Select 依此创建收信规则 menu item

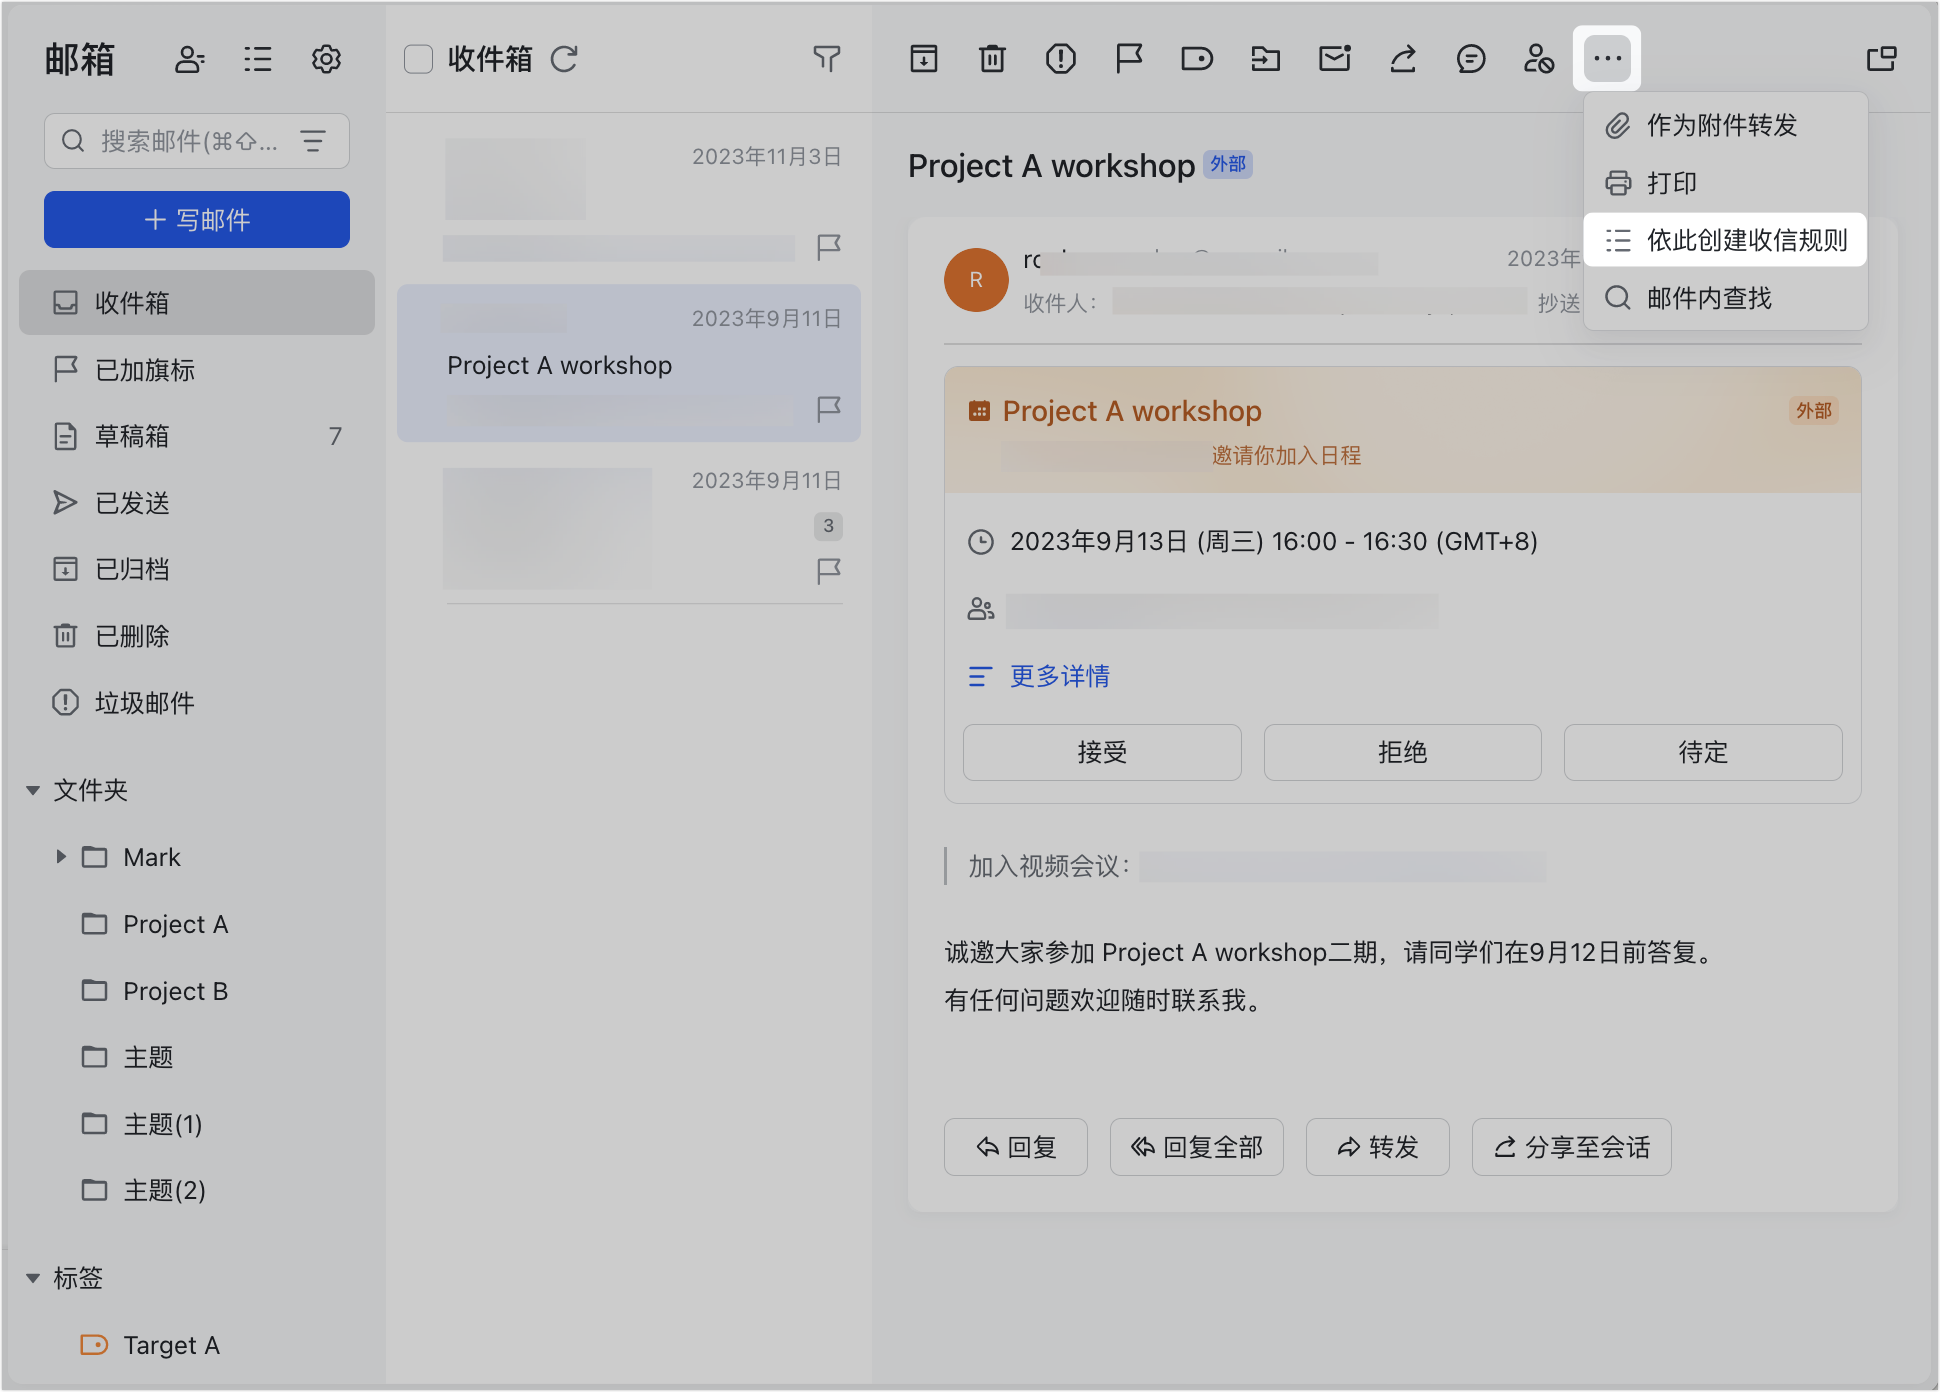pyautogui.click(x=1725, y=240)
